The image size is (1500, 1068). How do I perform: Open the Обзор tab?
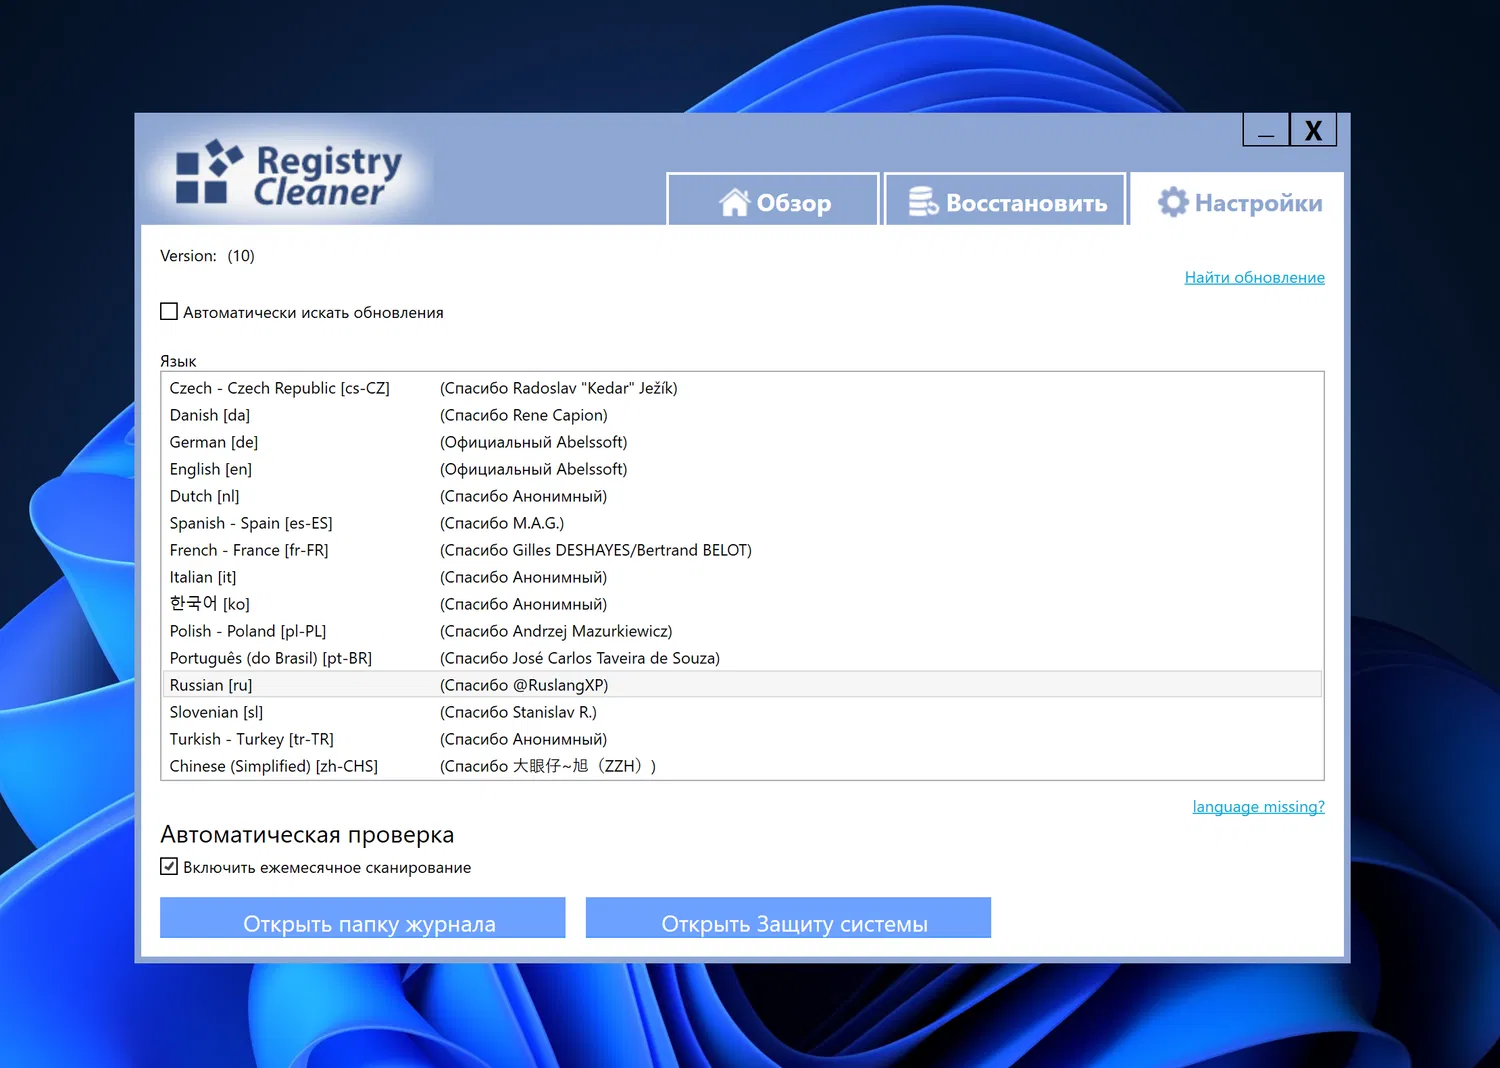pyautogui.click(x=773, y=199)
